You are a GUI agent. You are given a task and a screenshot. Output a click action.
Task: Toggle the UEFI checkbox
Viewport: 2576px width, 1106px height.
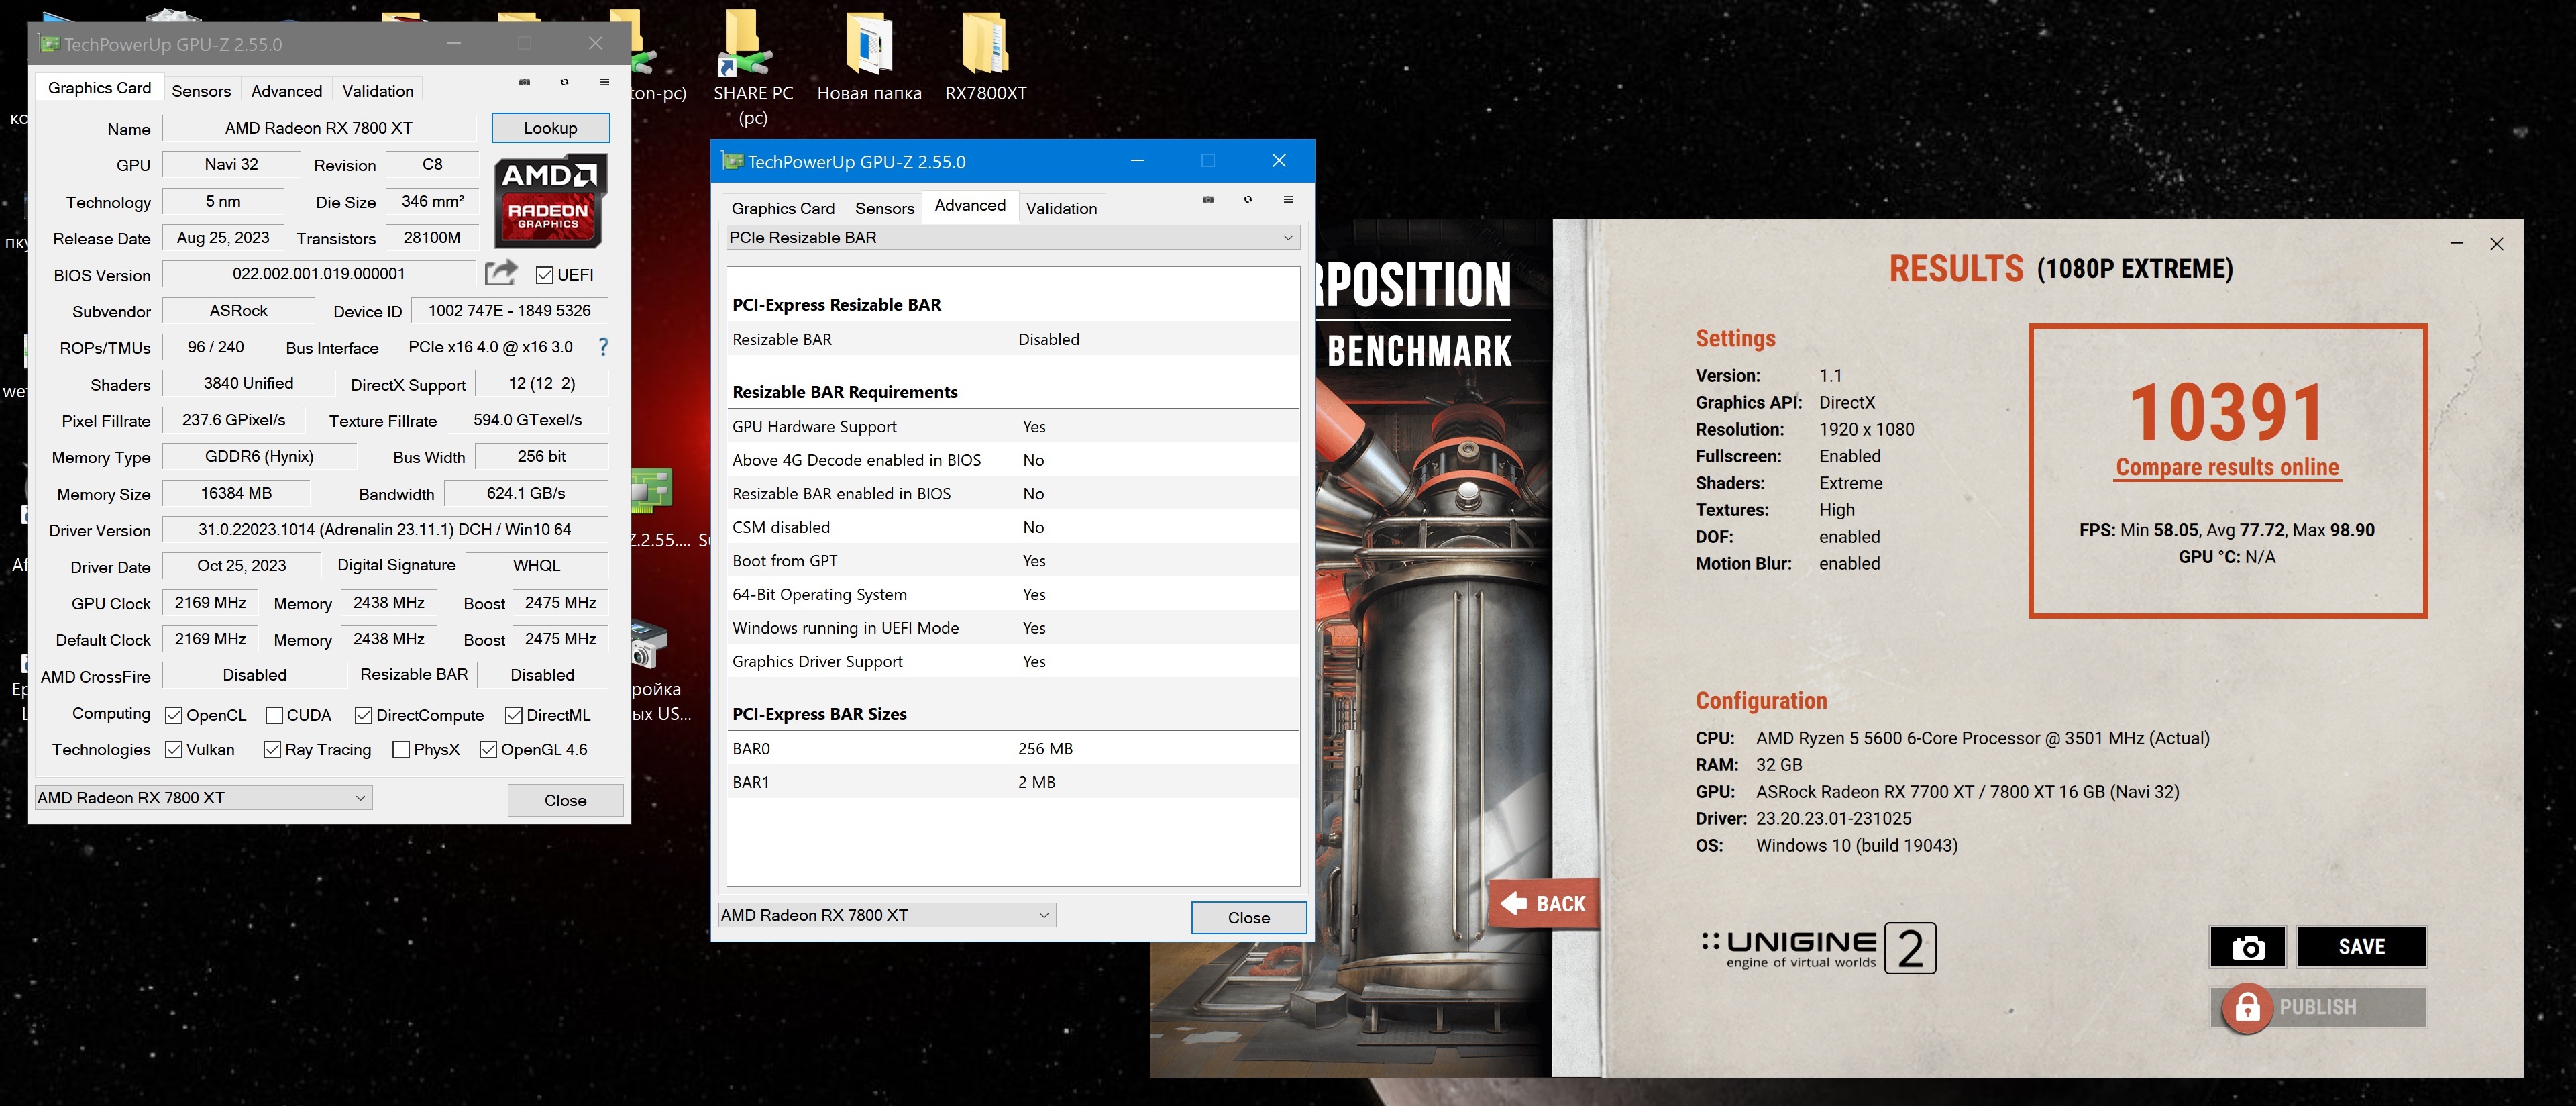tap(545, 275)
